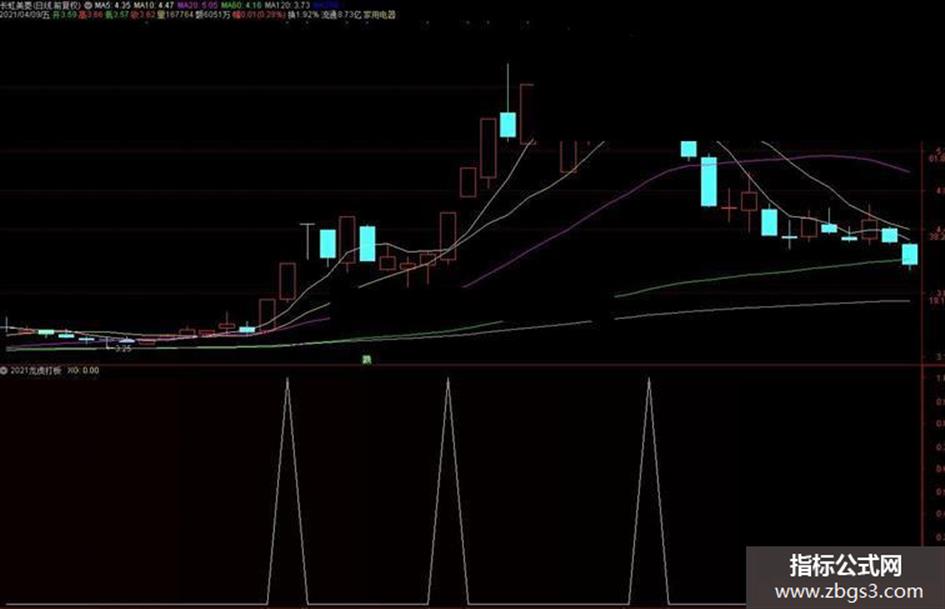Select the third signal spike in sub-chart
Screen dimensions: 945x609
click(648, 491)
